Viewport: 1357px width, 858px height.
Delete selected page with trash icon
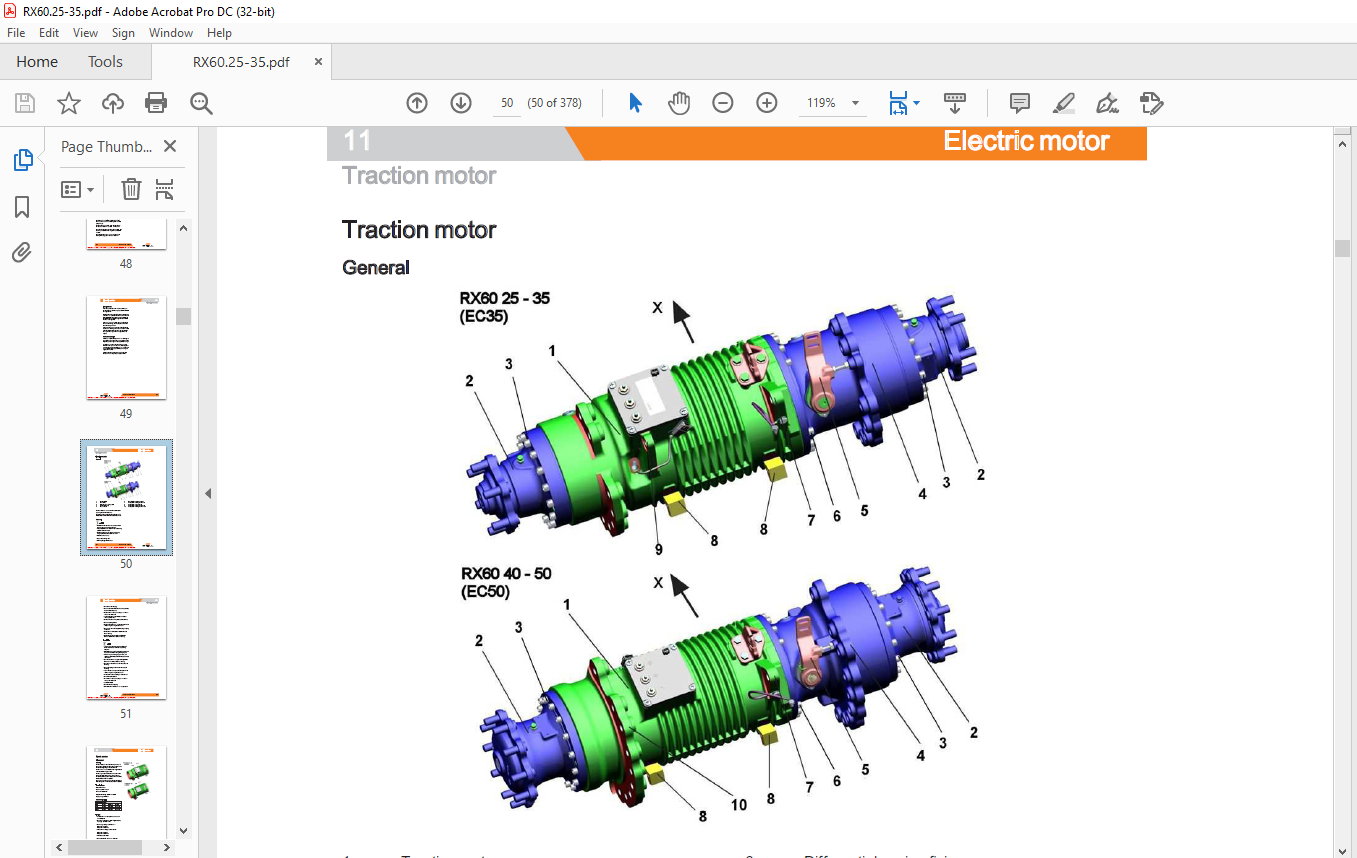pyautogui.click(x=131, y=189)
